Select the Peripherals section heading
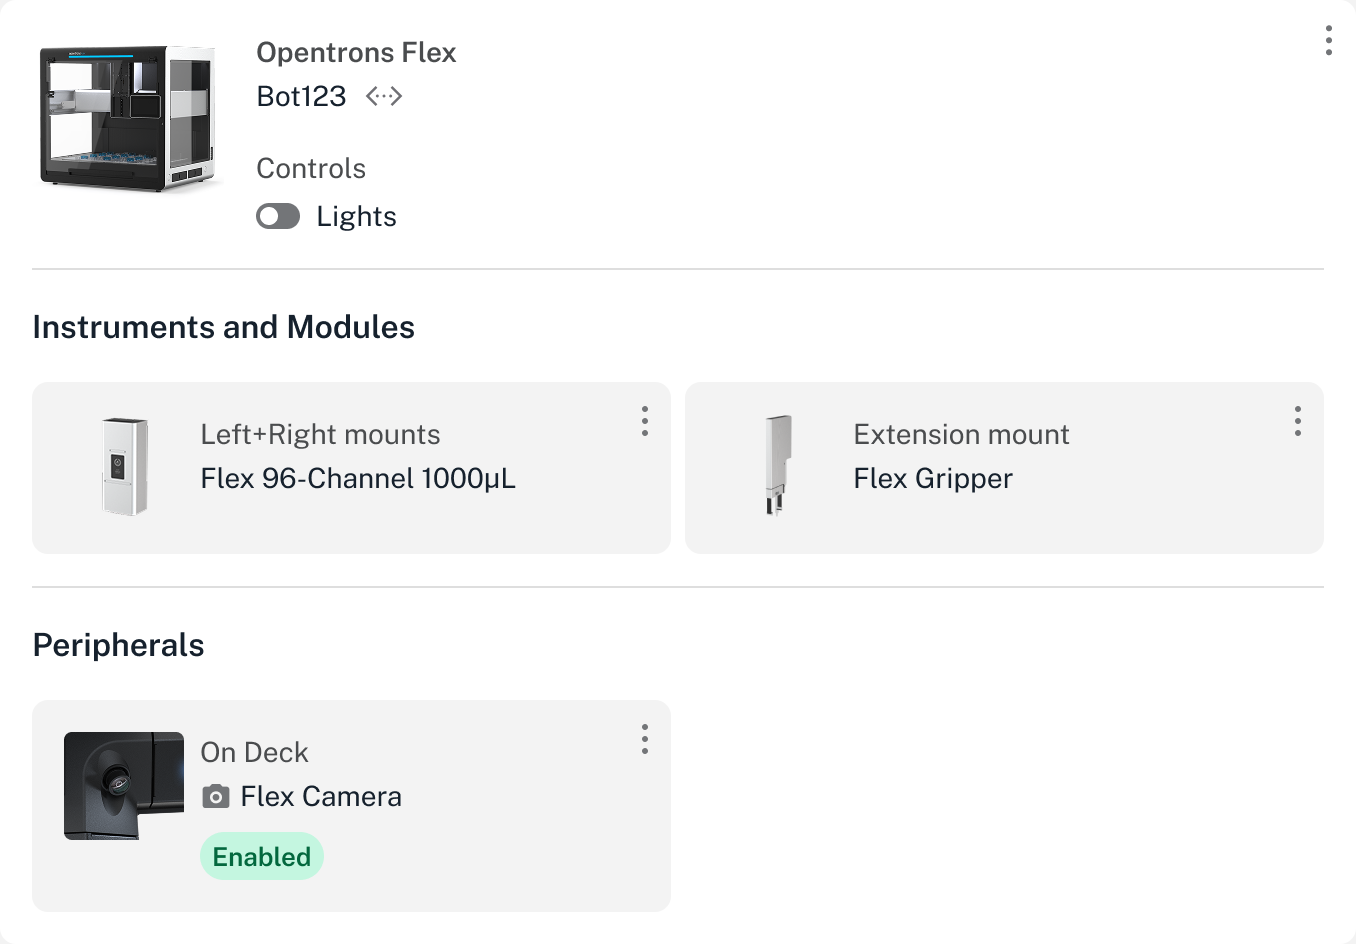 (118, 645)
